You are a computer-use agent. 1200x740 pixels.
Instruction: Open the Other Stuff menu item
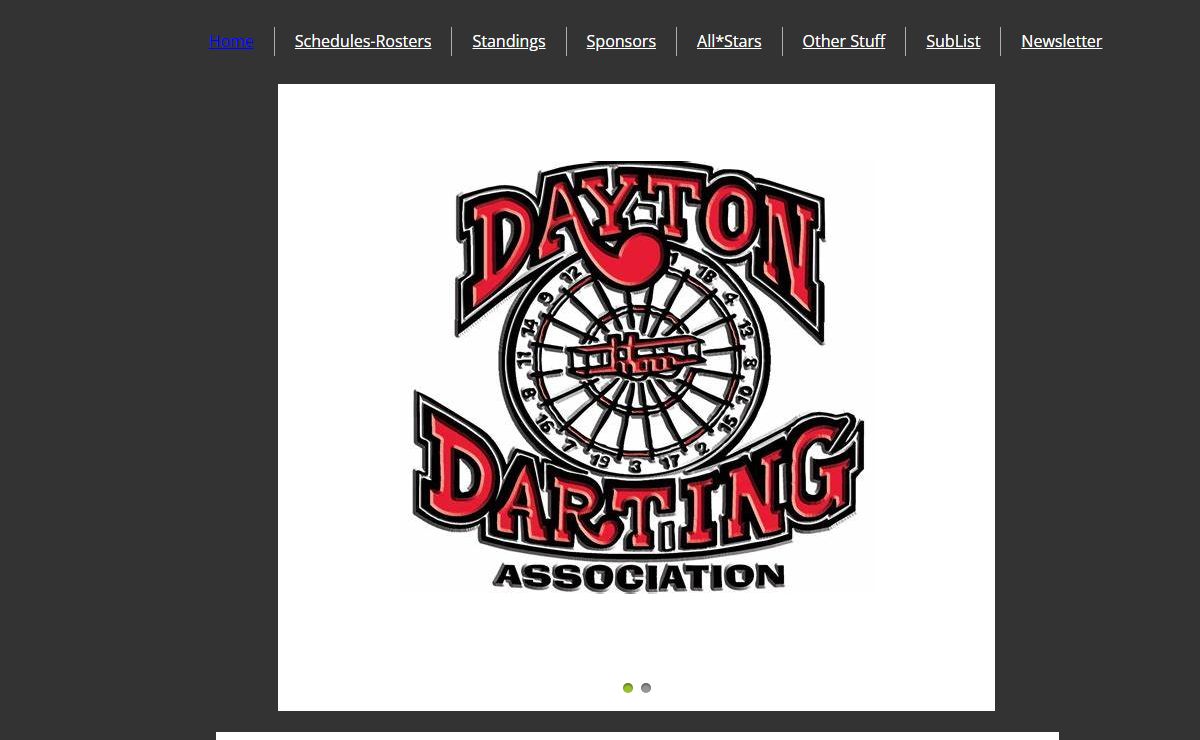(844, 41)
